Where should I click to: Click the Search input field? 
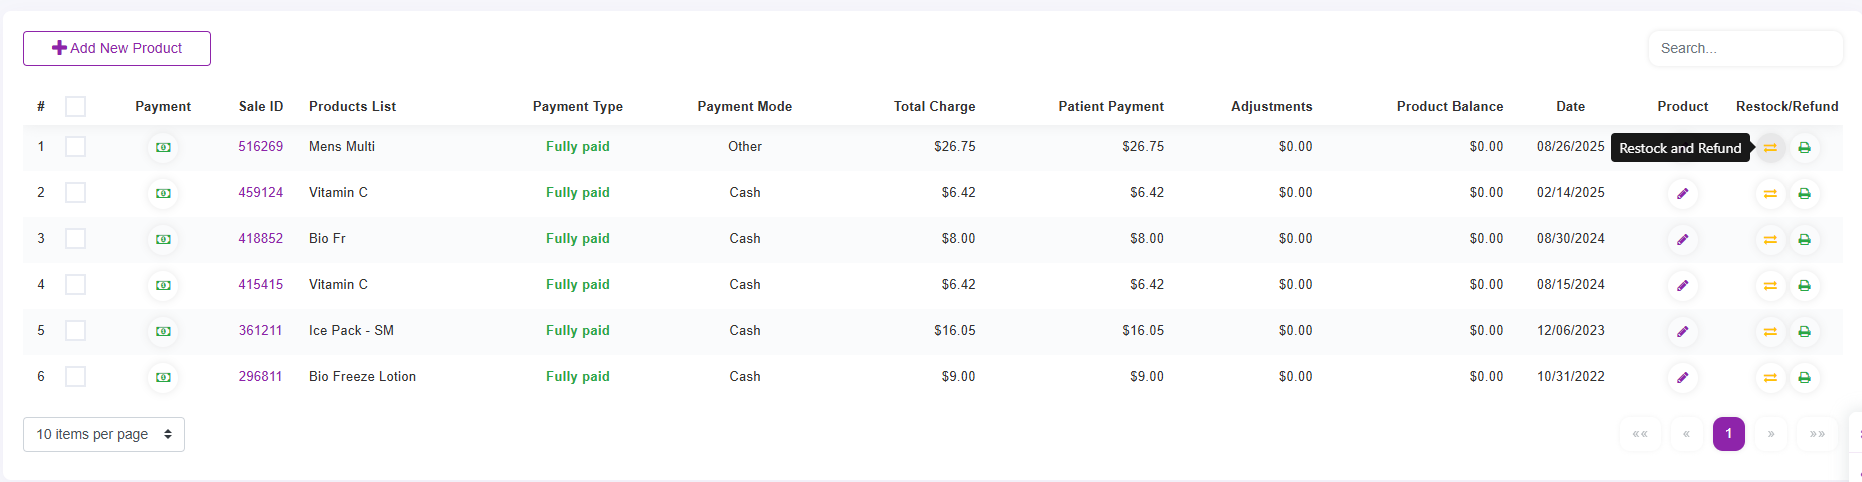1744,48
